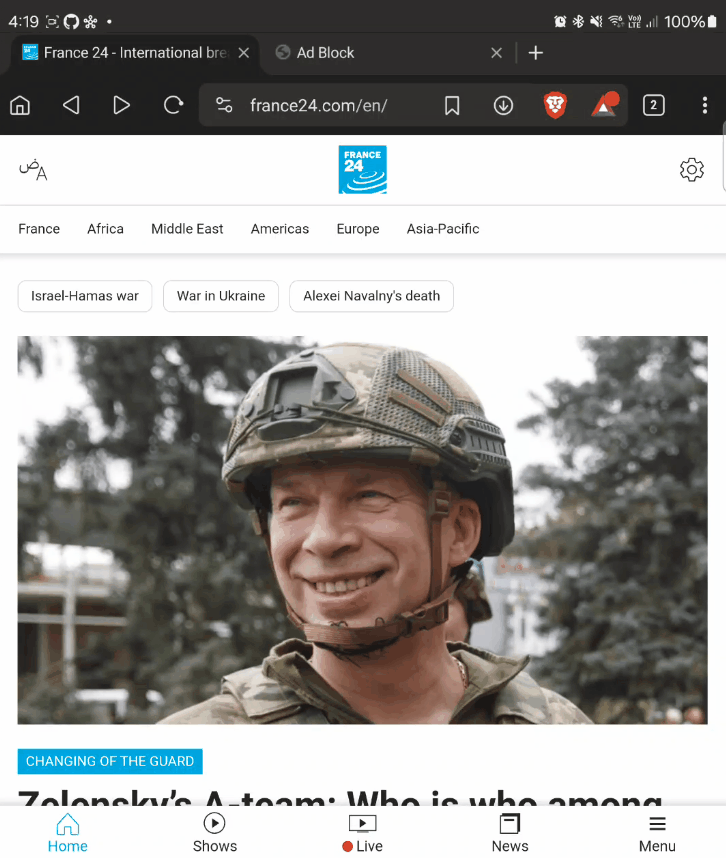Open the War in Ukraine topic
726x858 pixels.
pyautogui.click(x=221, y=296)
